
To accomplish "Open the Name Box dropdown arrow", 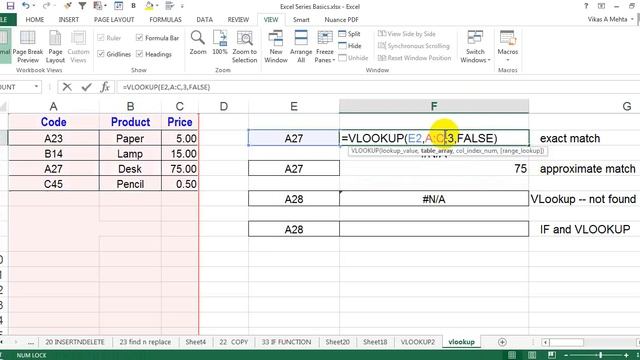I will click(36, 87).
